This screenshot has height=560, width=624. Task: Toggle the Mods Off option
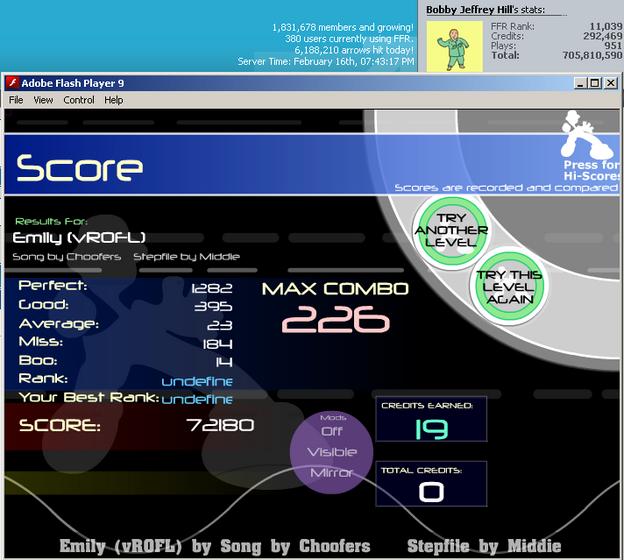tap(332, 431)
